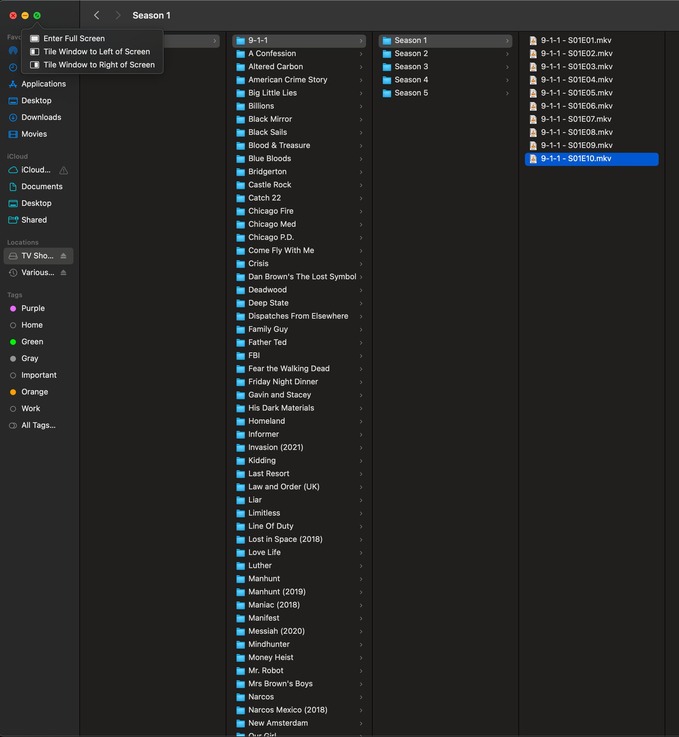
Task: Expand the Mr. Robot folder chevron
Action: coord(361,671)
